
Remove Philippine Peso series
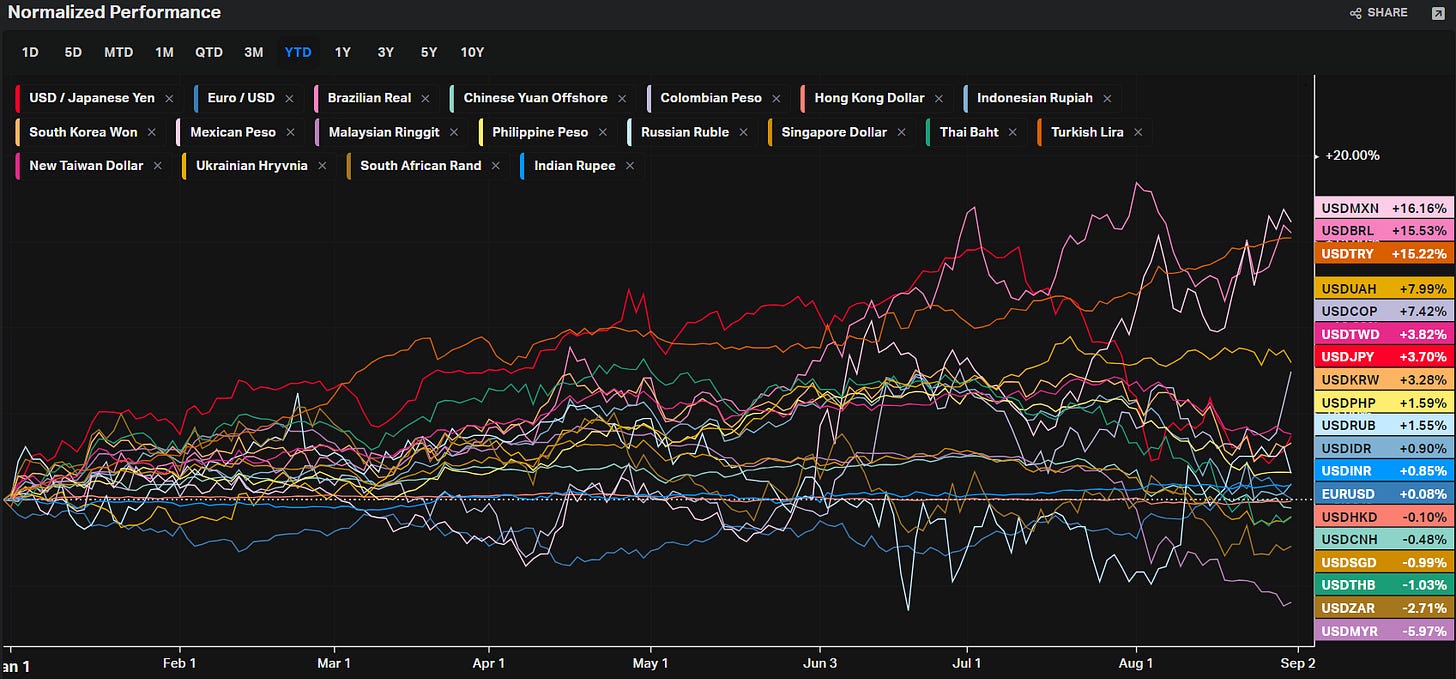coord(603,132)
